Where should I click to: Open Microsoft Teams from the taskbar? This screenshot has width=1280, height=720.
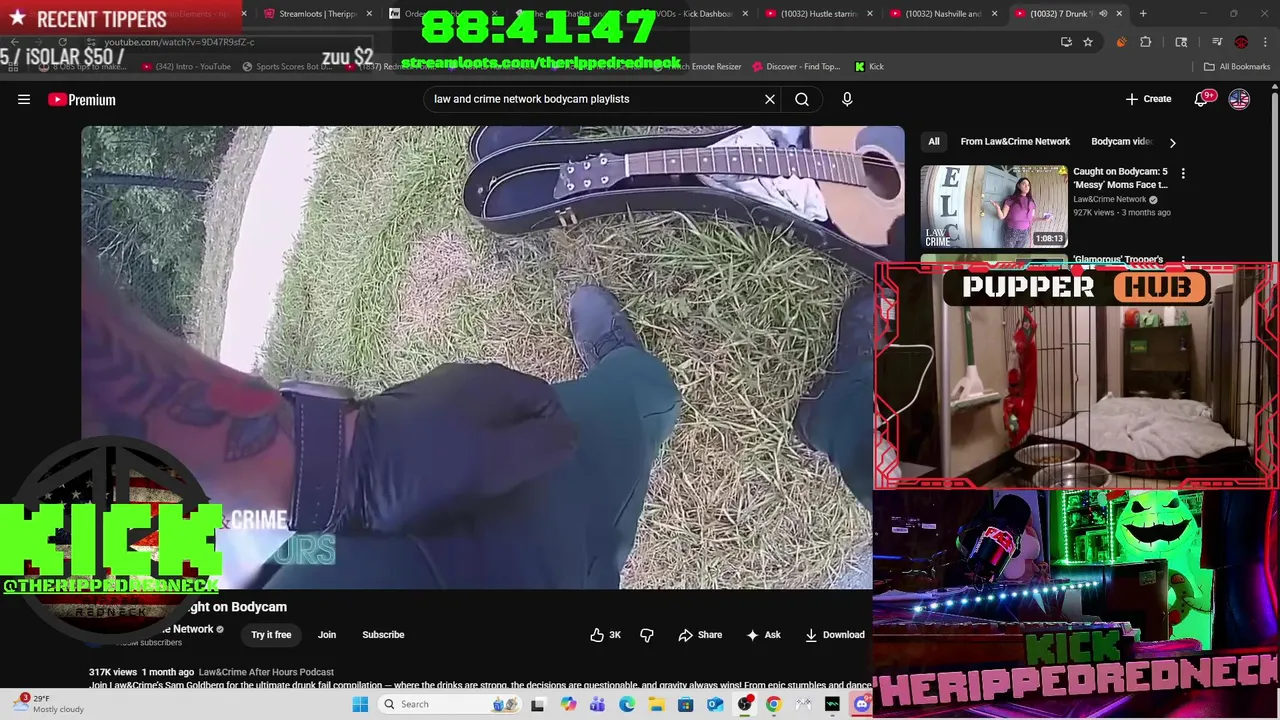tap(597, 704)
